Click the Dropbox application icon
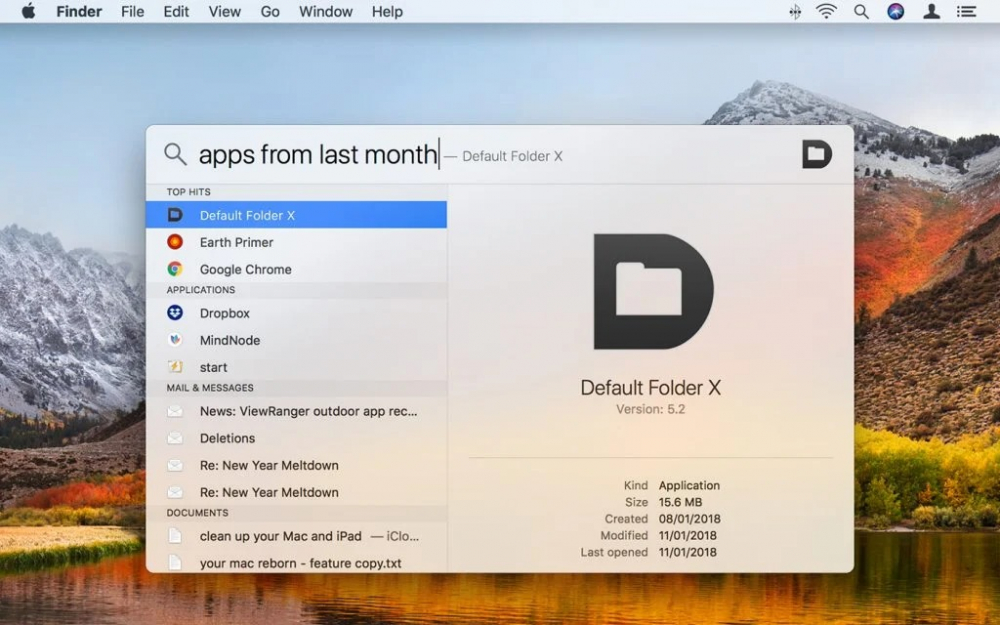 coord(175,313)
